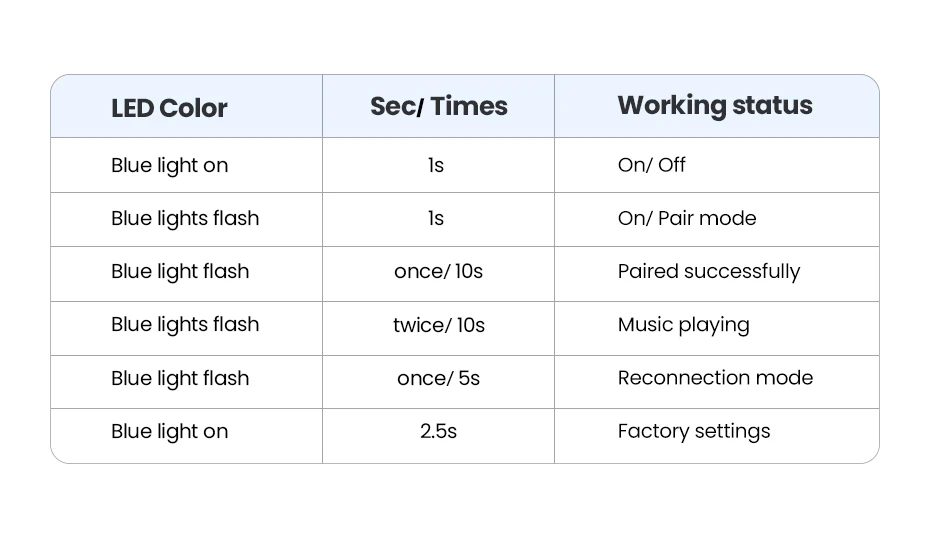Click the 2.5s cell
930x536 pixels.
[438, 431]
